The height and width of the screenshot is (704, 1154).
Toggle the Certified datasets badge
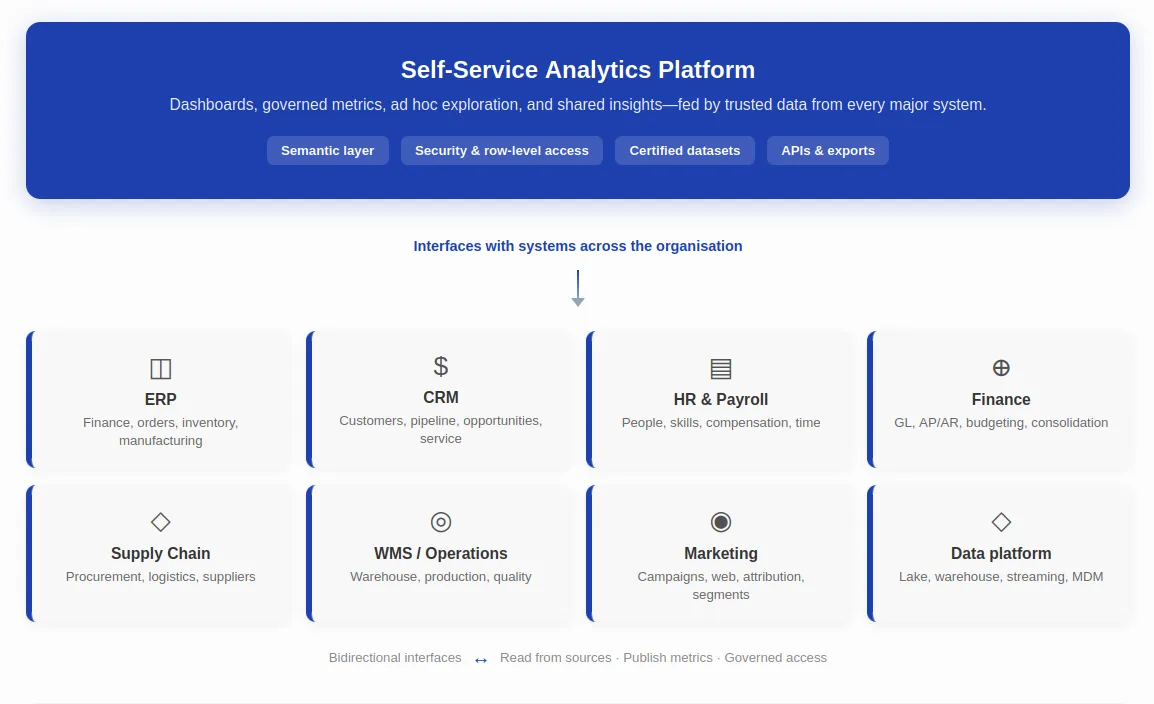[x=684, y=150]
